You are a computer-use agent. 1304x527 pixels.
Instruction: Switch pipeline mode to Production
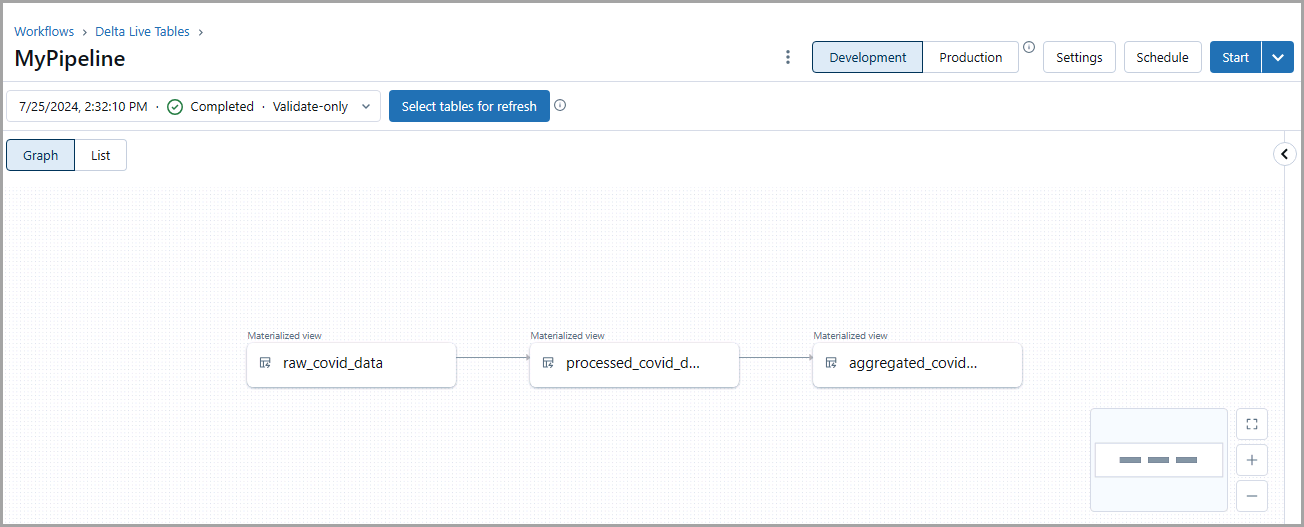970,57
